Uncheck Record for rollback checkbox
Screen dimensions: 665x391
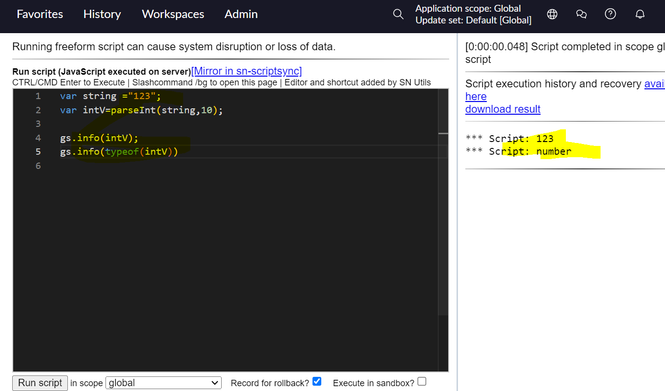tap(317, 381)
